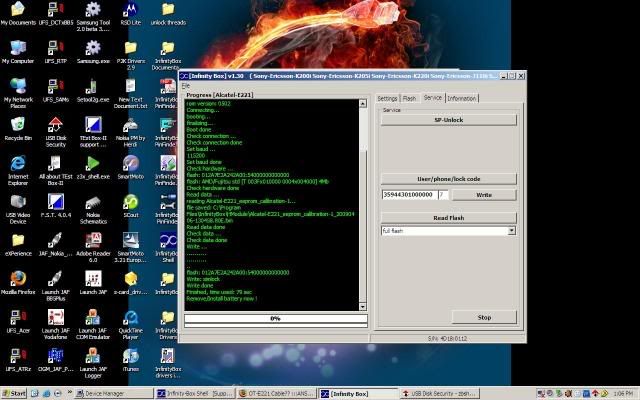Open Adobe Reader 6.0 icon
This screenshot has height=400, width=640.
(92, 241)
